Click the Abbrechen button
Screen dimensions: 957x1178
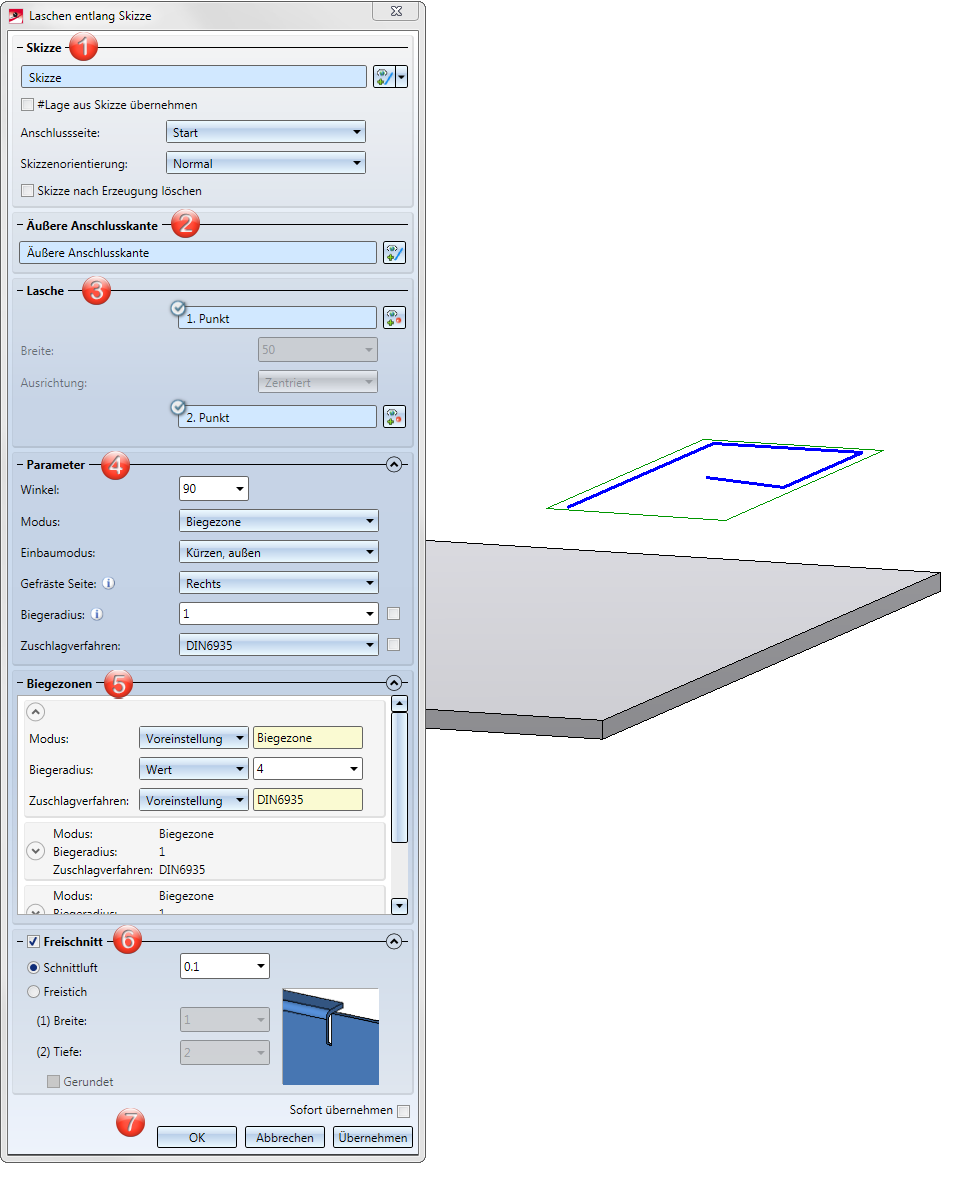pos(285,1137)
